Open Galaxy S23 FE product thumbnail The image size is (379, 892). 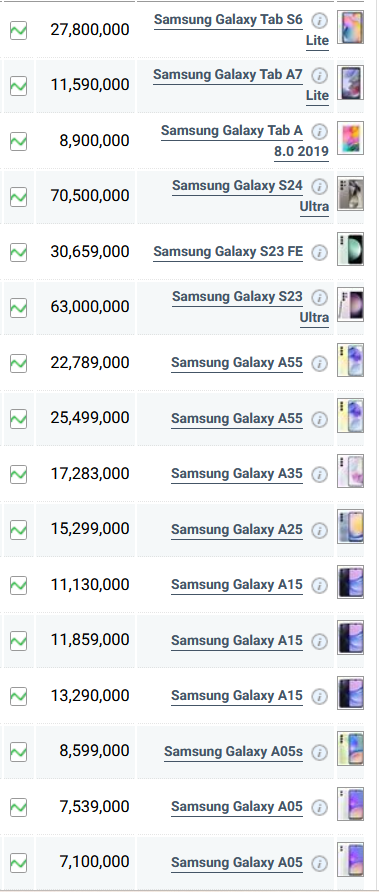pyautogui.click(x=351, y=249)
